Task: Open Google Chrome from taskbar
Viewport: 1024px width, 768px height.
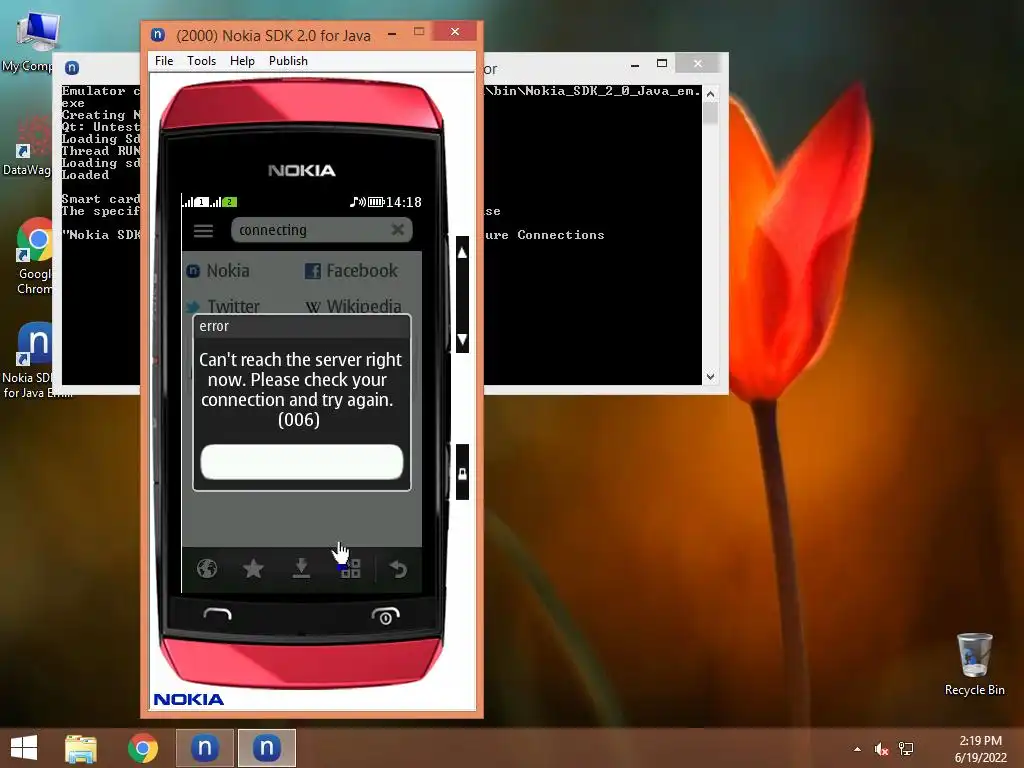Action: (x=142, y=748)
